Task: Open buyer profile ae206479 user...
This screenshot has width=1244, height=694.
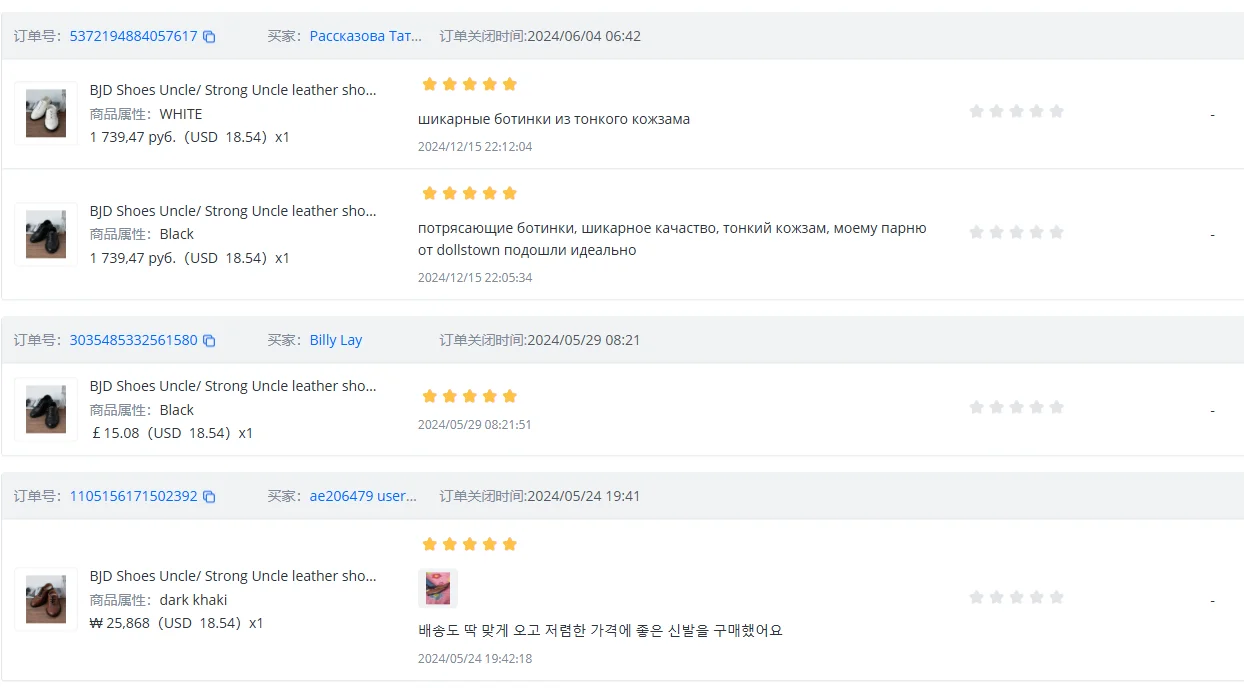Action: tap(363, 496)
